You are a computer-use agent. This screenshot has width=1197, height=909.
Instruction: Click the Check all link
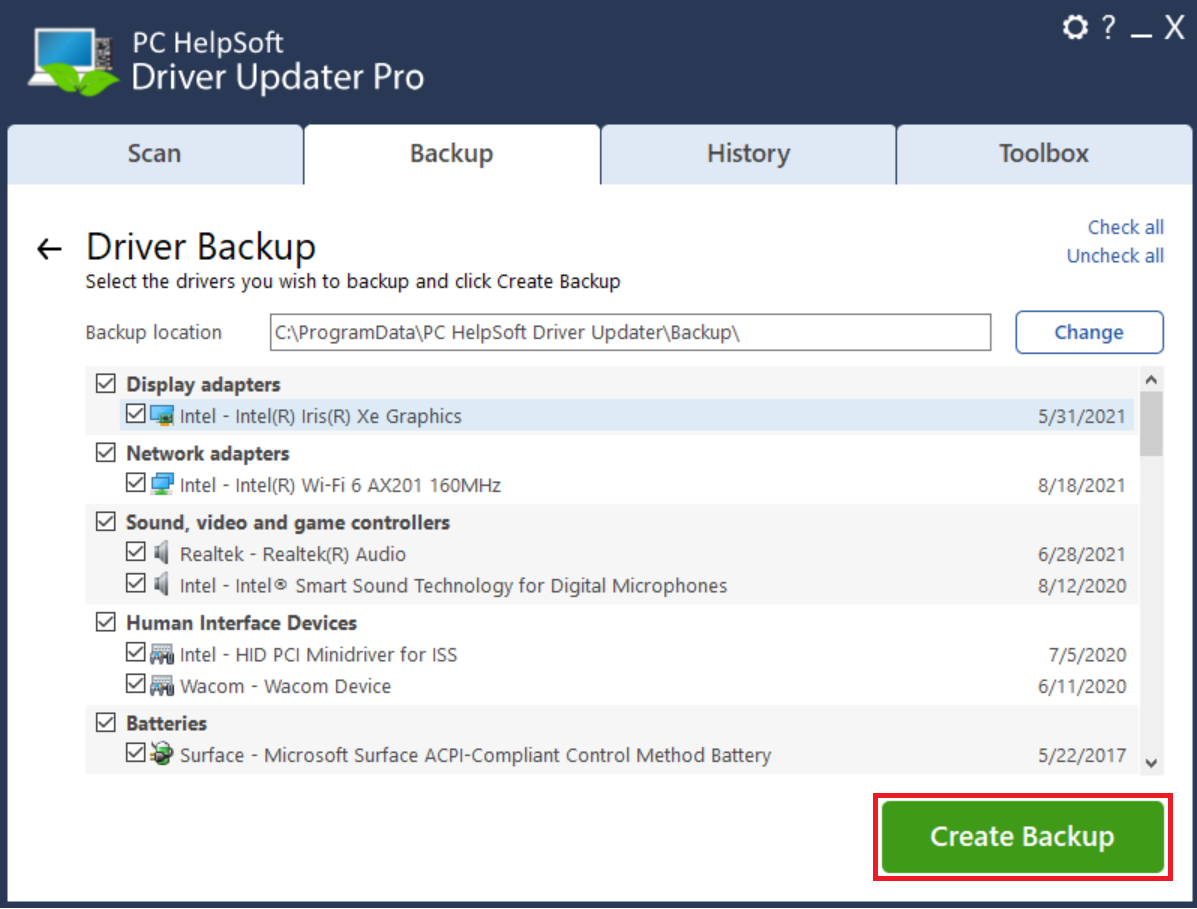coord(1126,227)
